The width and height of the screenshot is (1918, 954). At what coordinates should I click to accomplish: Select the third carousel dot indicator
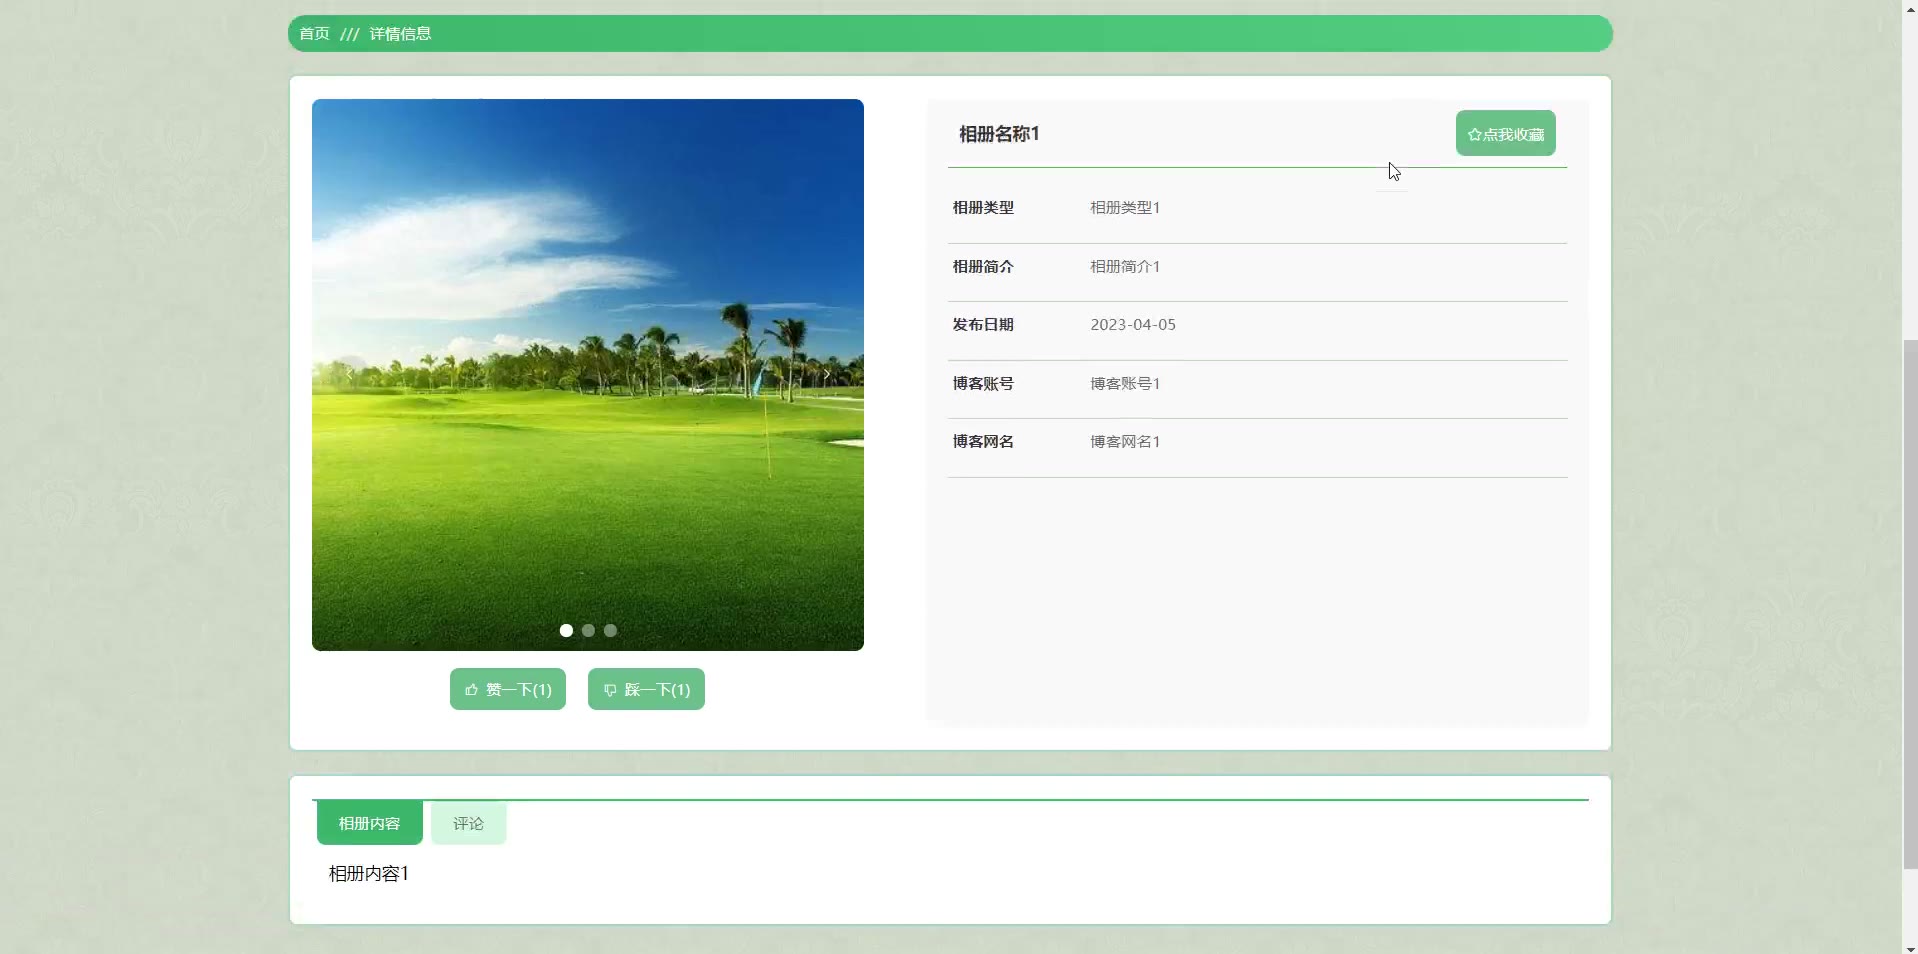coord(610,630)
